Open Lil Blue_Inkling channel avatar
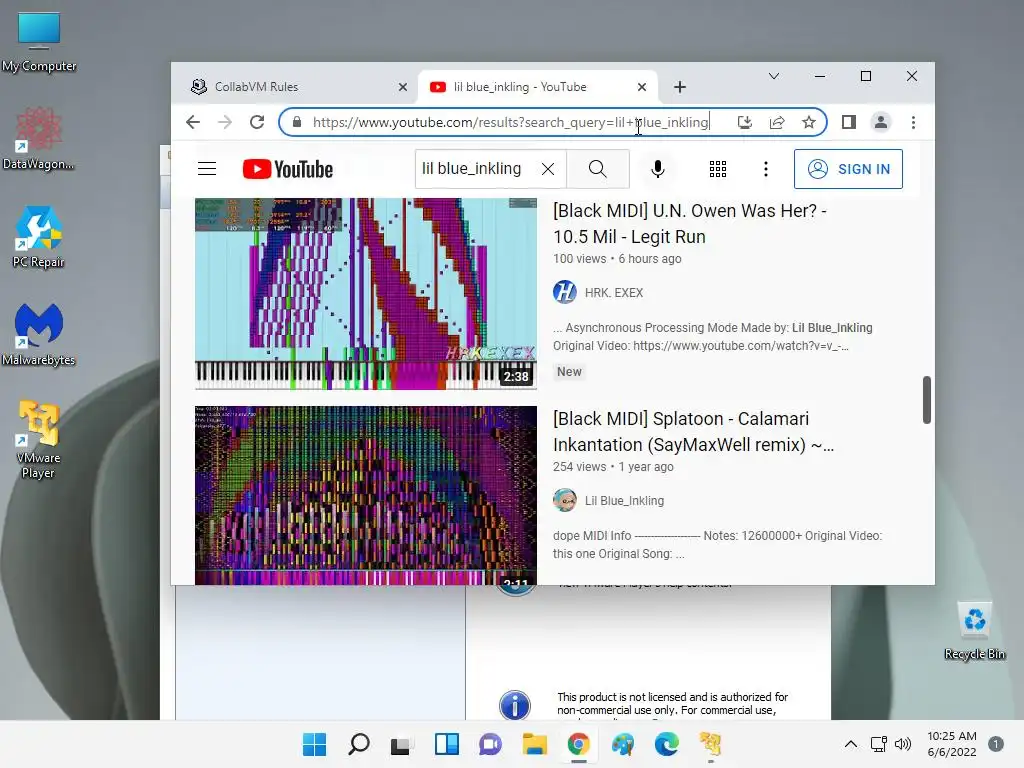 (565, 500)
